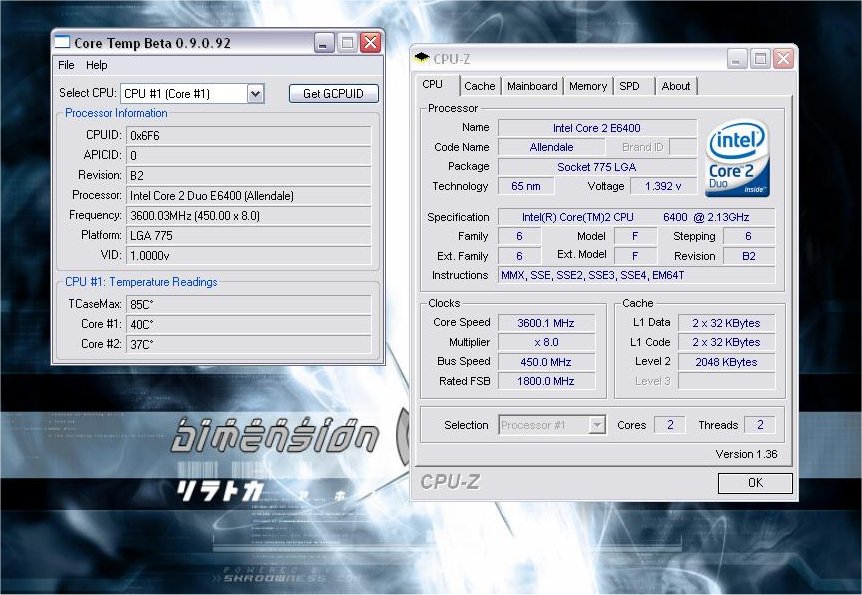Image resolution: width=862 pixels, height=595 pixels.
Task: Open the SPD tab in CPU-Z
Action: (629, 86)
